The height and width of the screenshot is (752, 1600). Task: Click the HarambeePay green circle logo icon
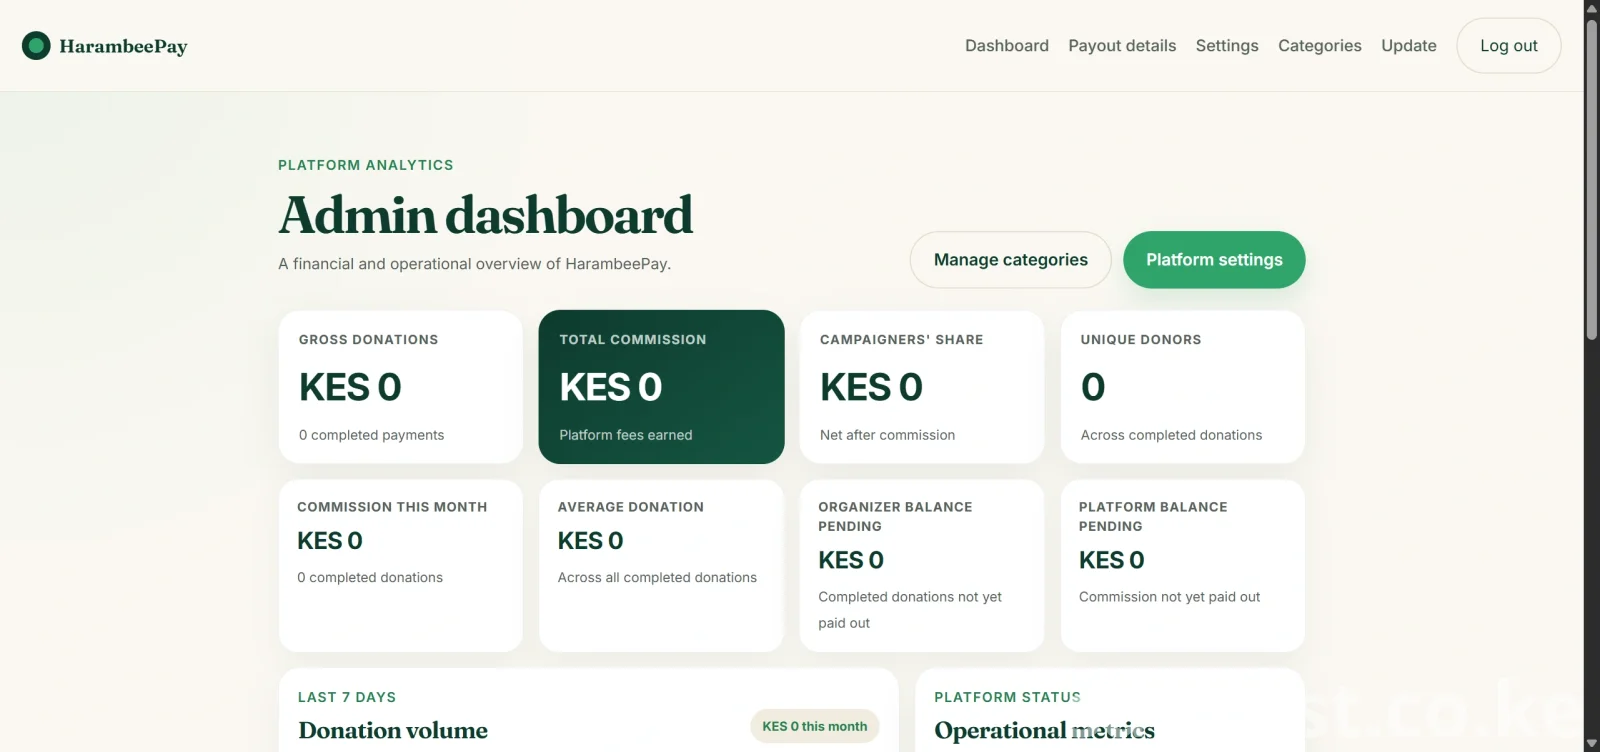(x=36, y=46)
